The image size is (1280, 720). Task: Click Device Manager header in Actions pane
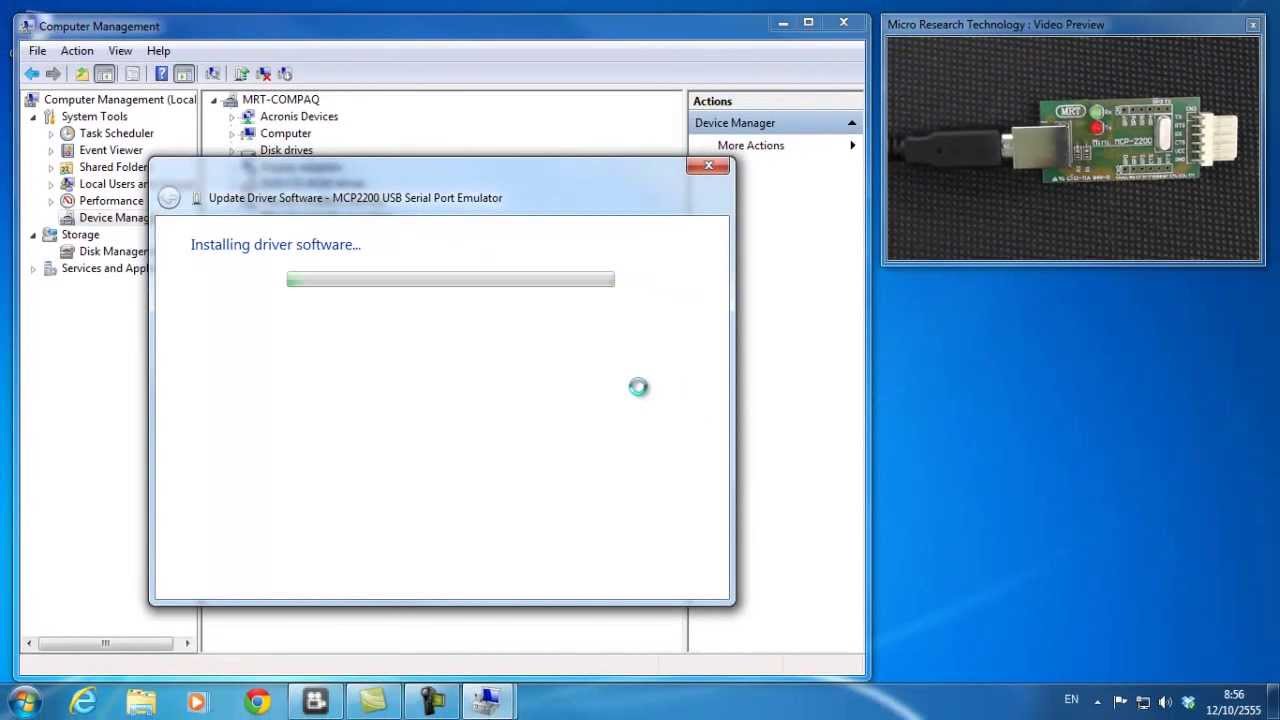[x=776, y=123]
